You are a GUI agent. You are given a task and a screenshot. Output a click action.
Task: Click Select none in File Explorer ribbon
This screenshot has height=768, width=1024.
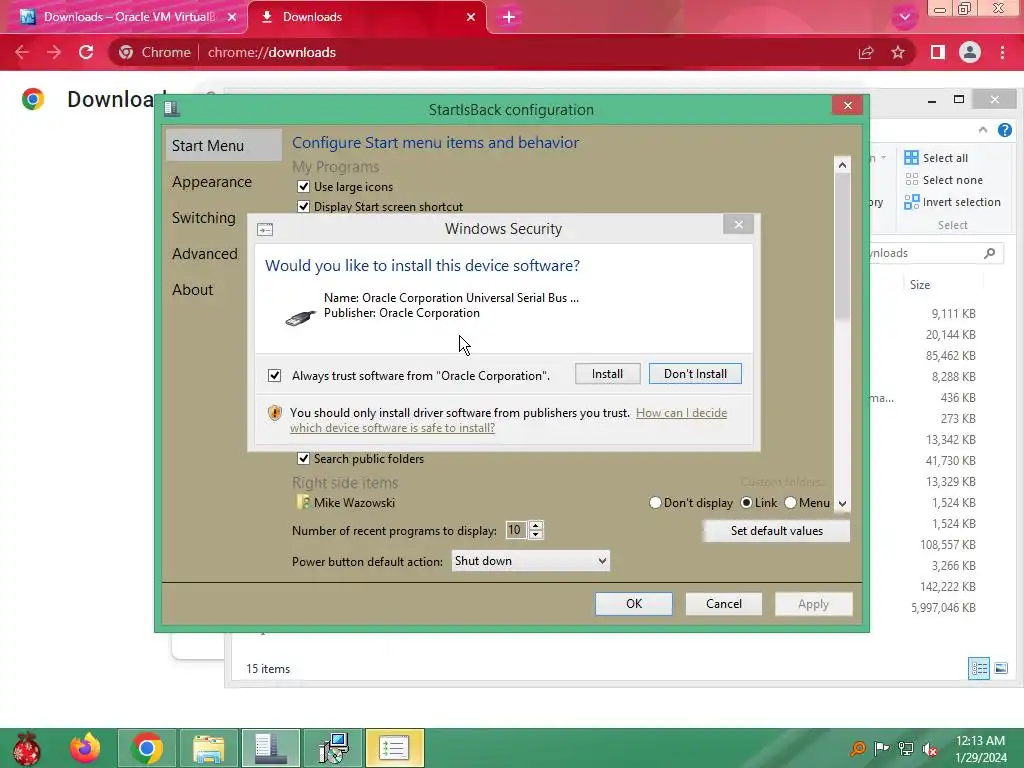pos(944,180)
